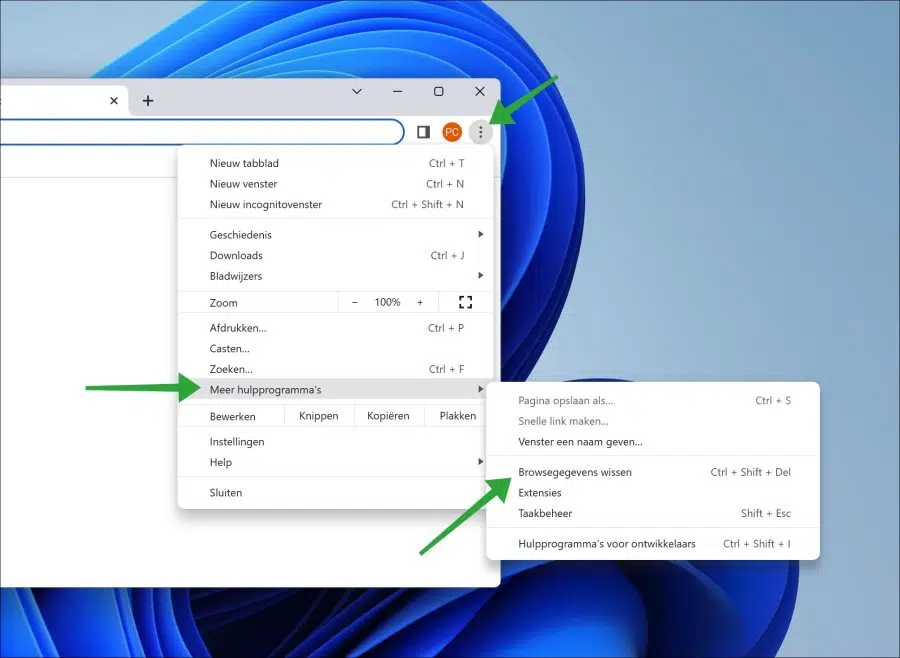Click the Plakken button
This screenshot has height=658, width=900.
(x=458, y=416)
